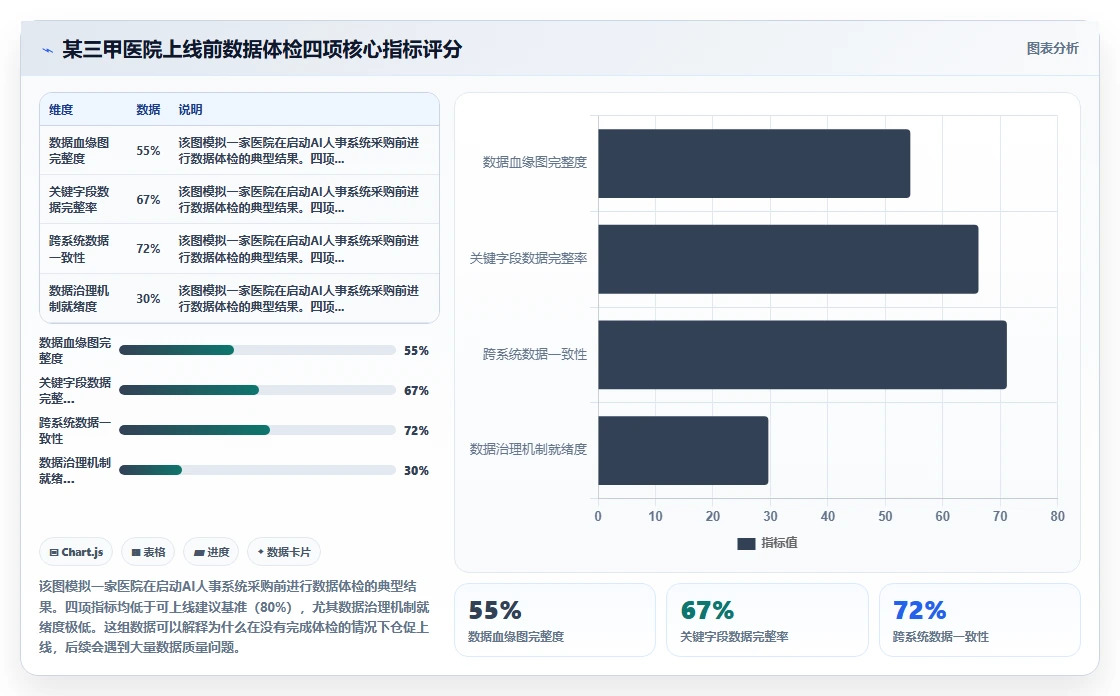Click the 跨系统数据一致性 72% progress bar
This screenshot has width=1120, height=696.
coord(257,430)
